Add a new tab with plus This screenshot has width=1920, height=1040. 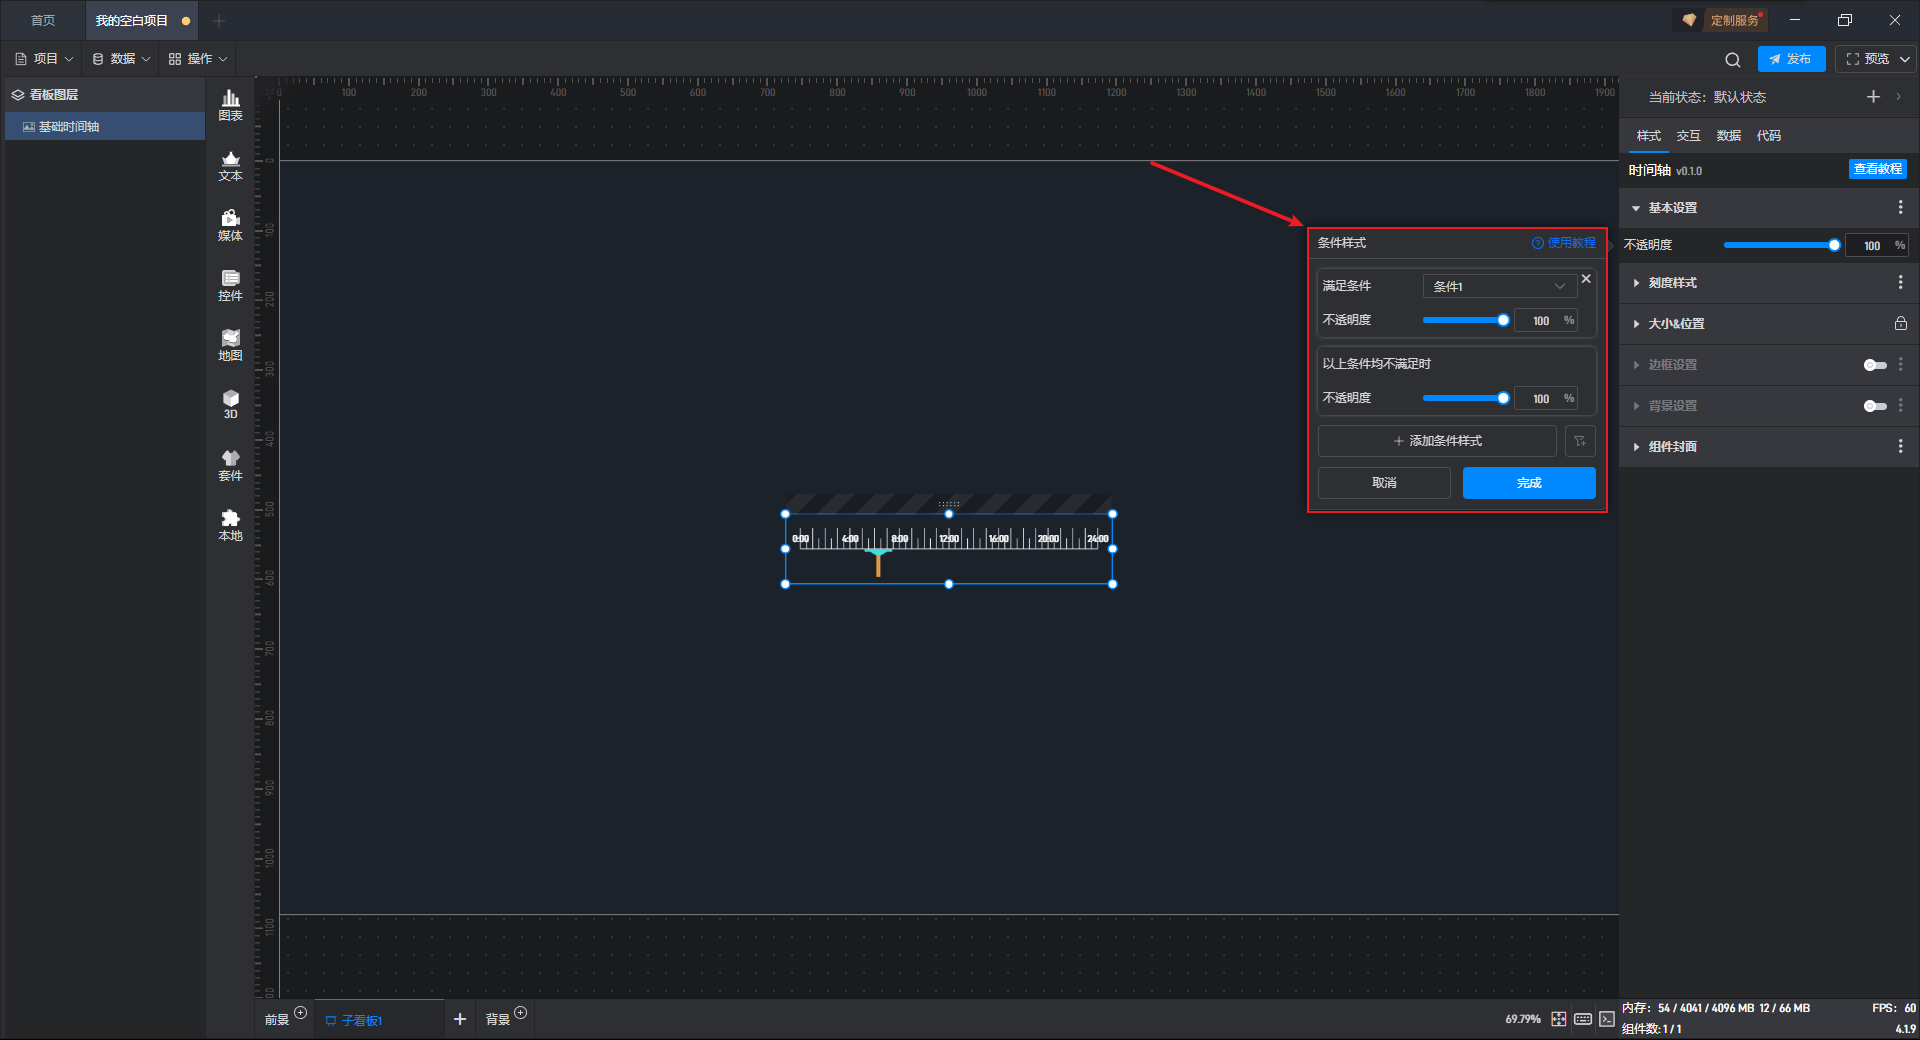click(x=219, y=21)
